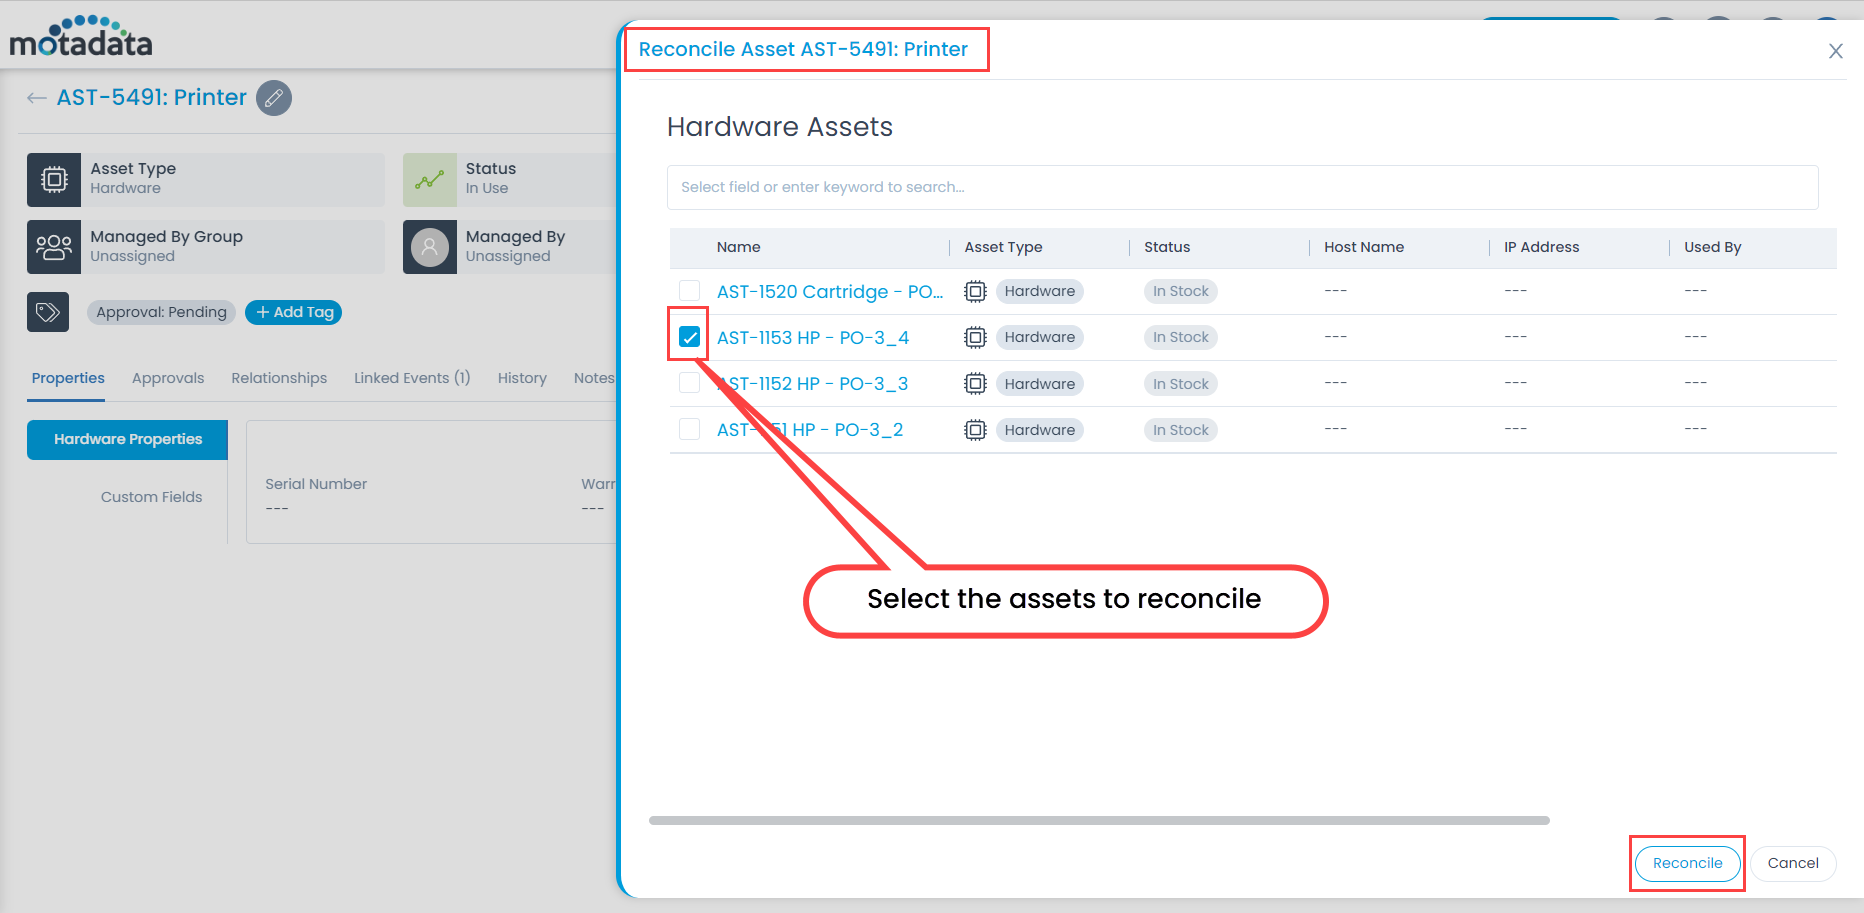1864x913 pixels.
Task: Click the Asset Type hardware chip icon
Action: [x=54, y=180]
